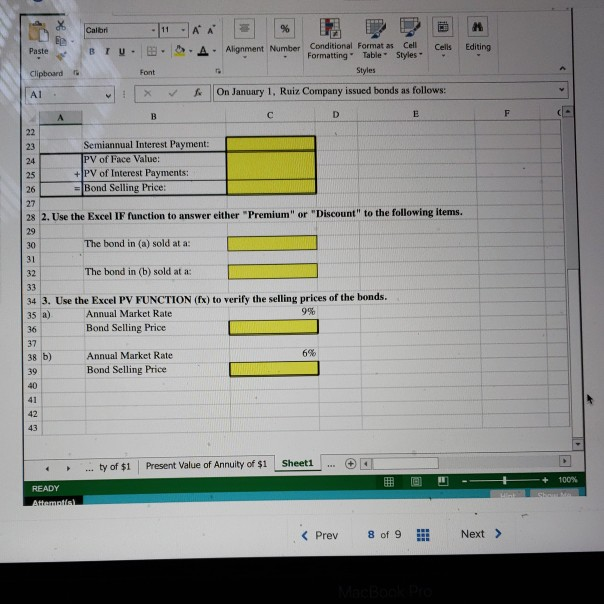
Task: Open the underline style dropdown arrow
Action: coord(133,52)
